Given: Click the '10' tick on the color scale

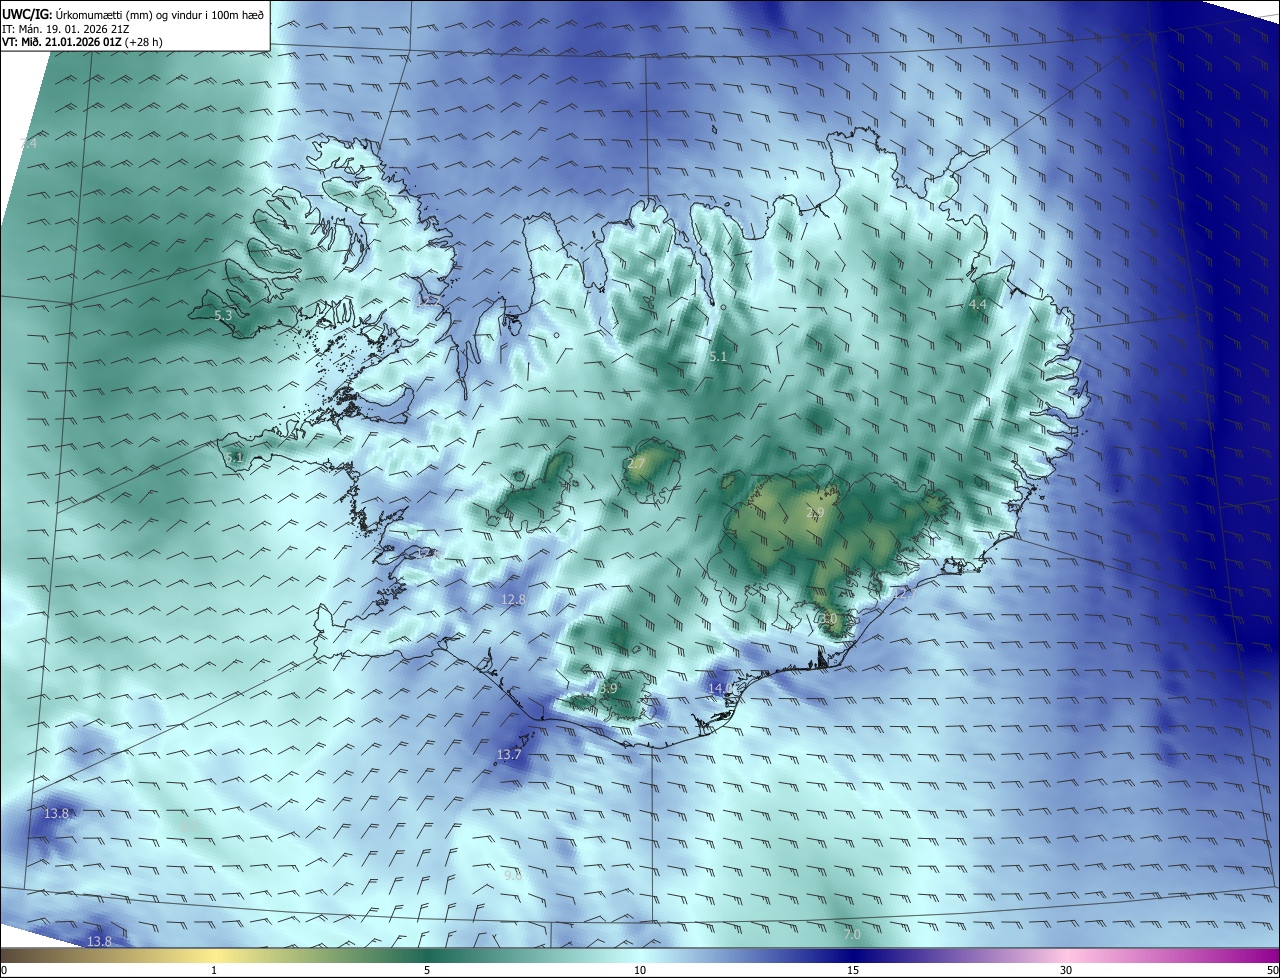Looking at the screenshot, I should pyautogui.click(x=640, y=970).
